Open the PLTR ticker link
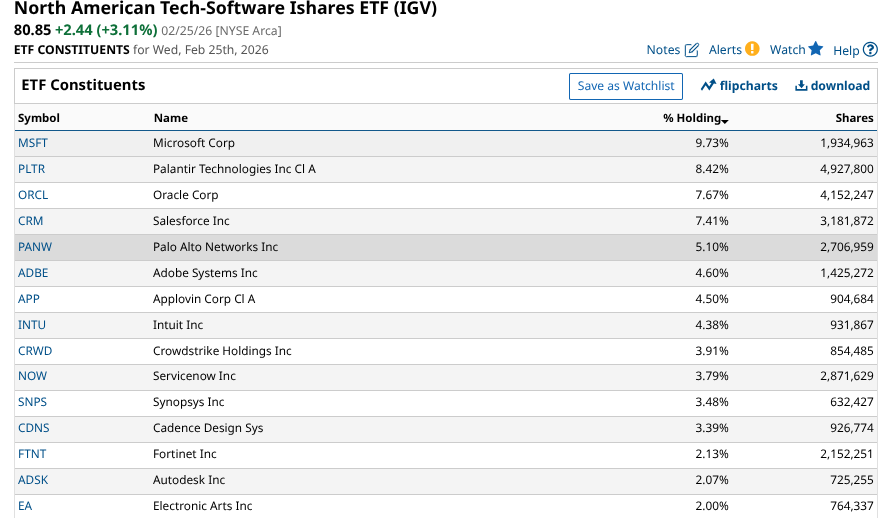Image resolution: width=883 pixels, height=518 pixels. (x=32, y=169)
